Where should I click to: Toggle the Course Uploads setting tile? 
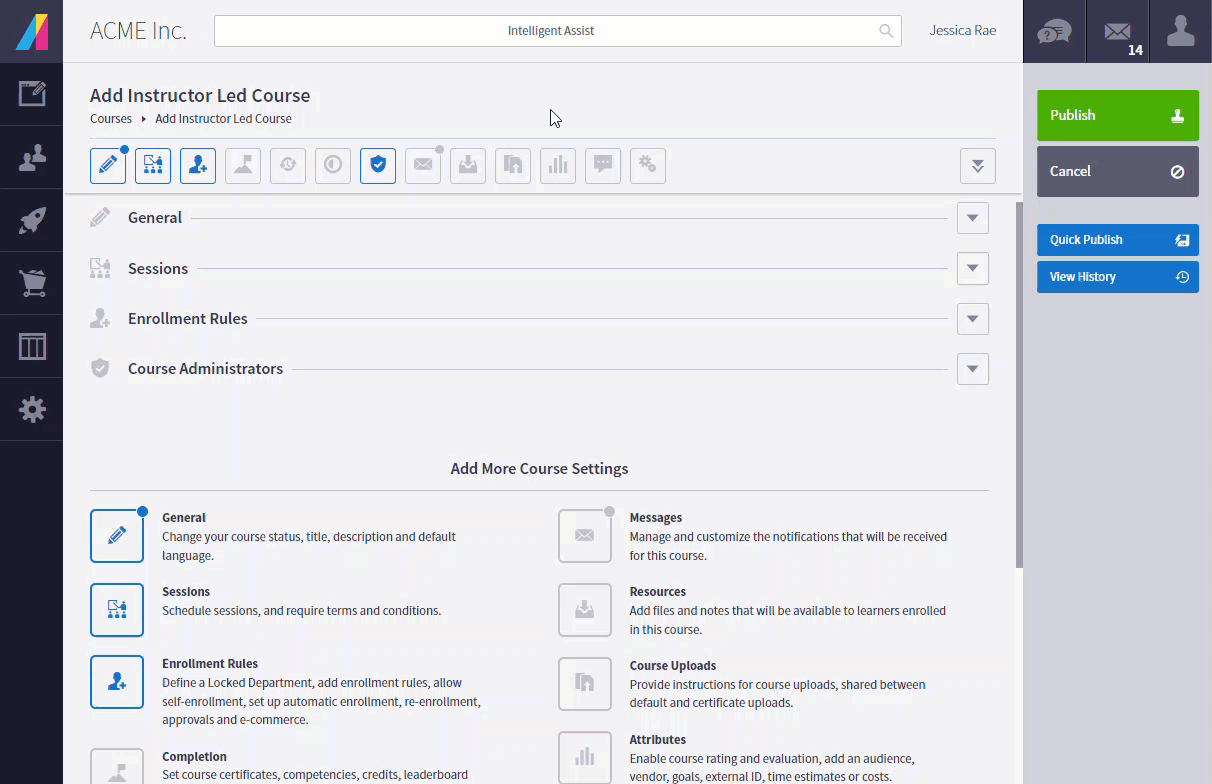click(x=584, y=684)
